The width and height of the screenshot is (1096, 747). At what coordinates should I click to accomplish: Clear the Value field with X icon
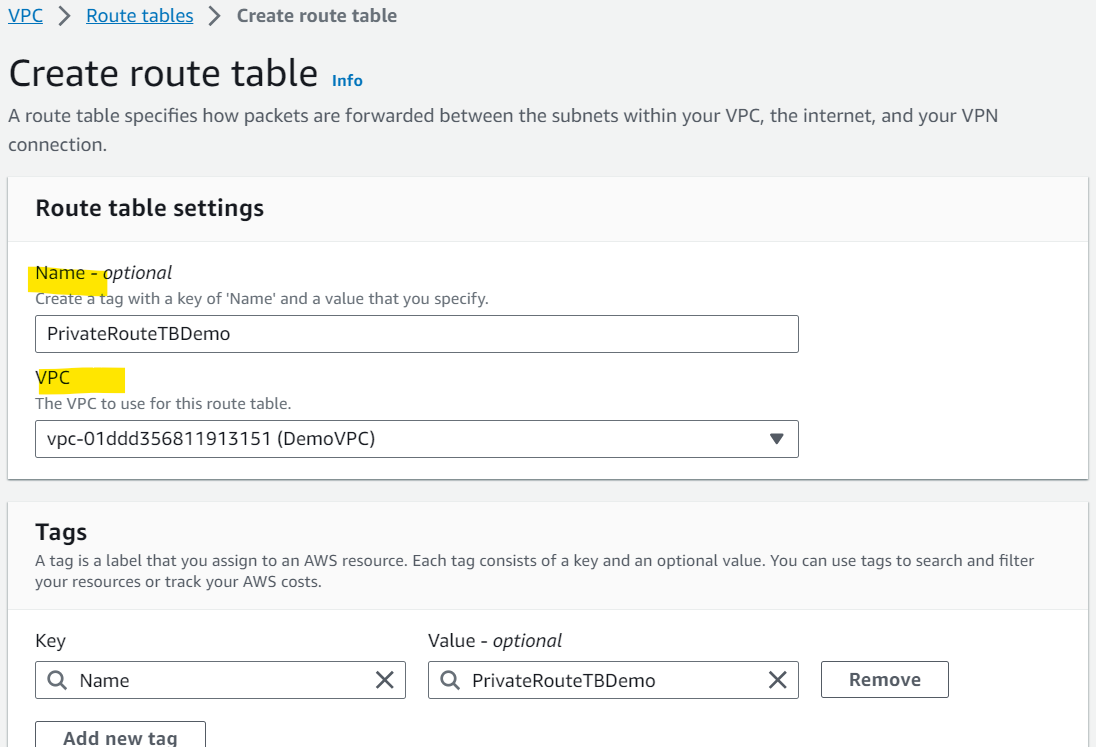point(777,680)
